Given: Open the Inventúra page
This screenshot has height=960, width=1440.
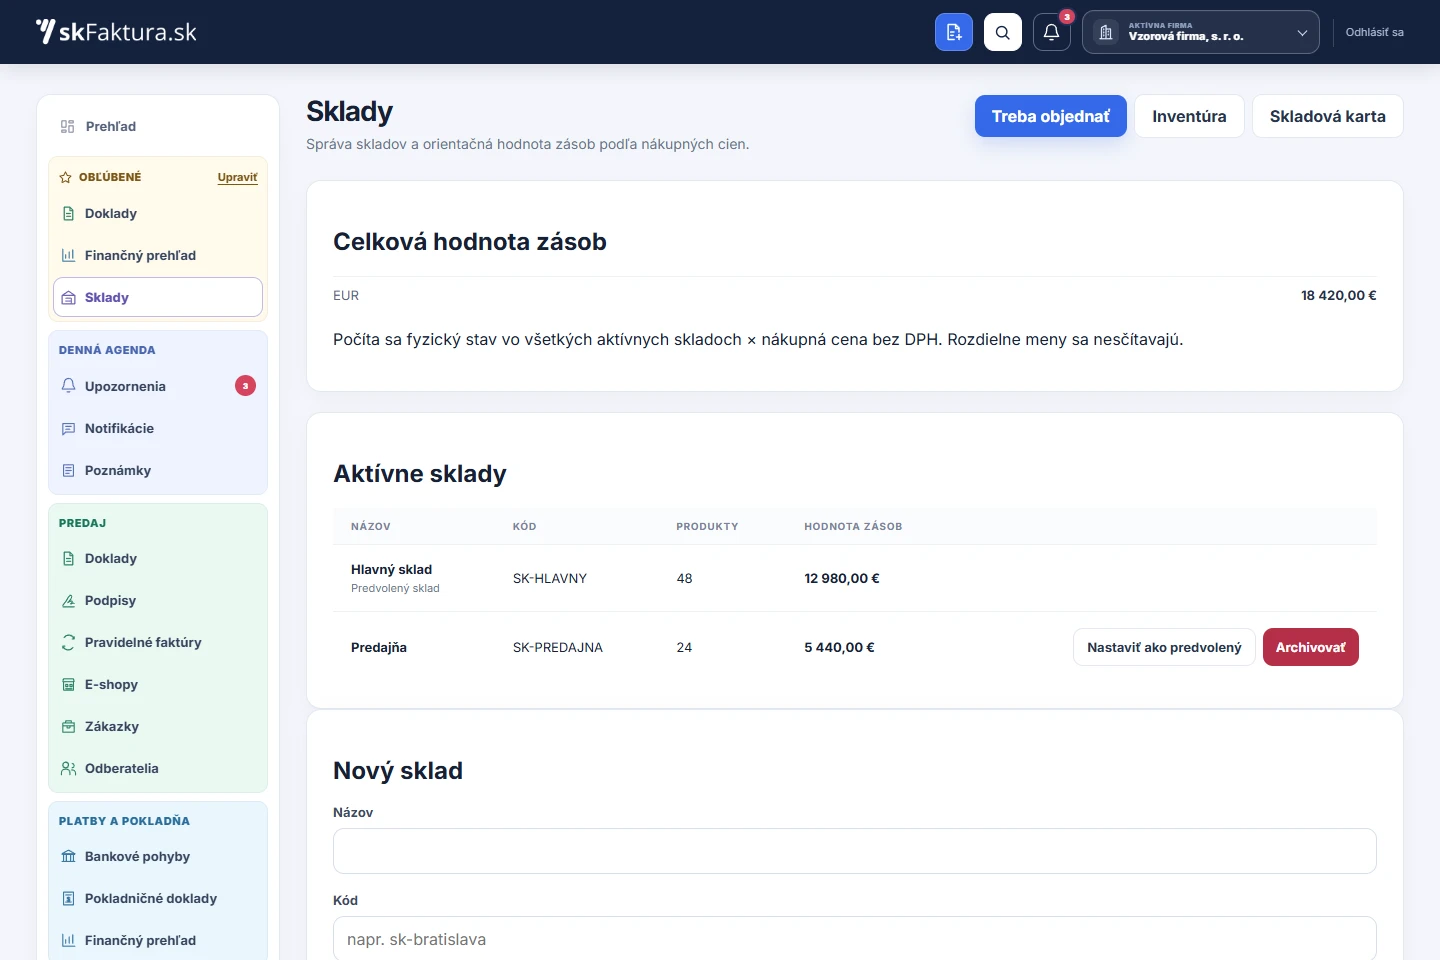Looking at the screenshot, I should [1189, 116].
